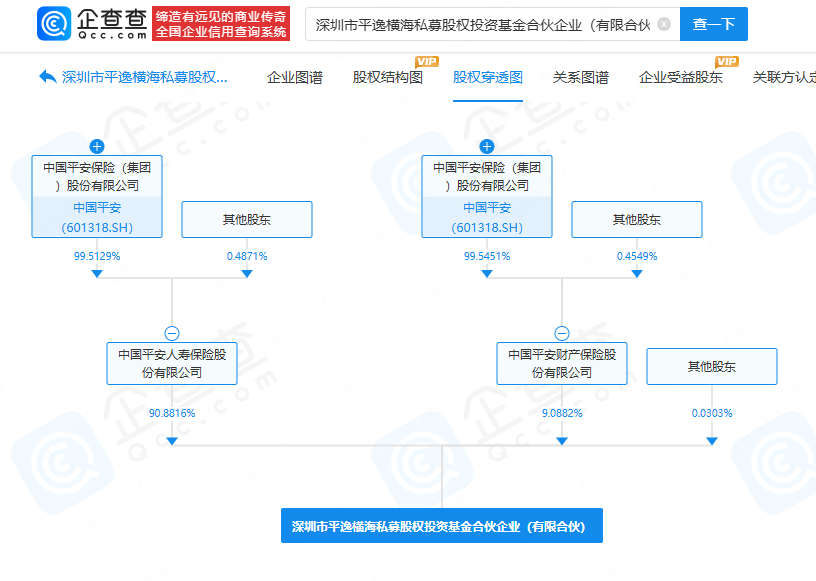Clear the search box with the X icon

pos(664,24)
